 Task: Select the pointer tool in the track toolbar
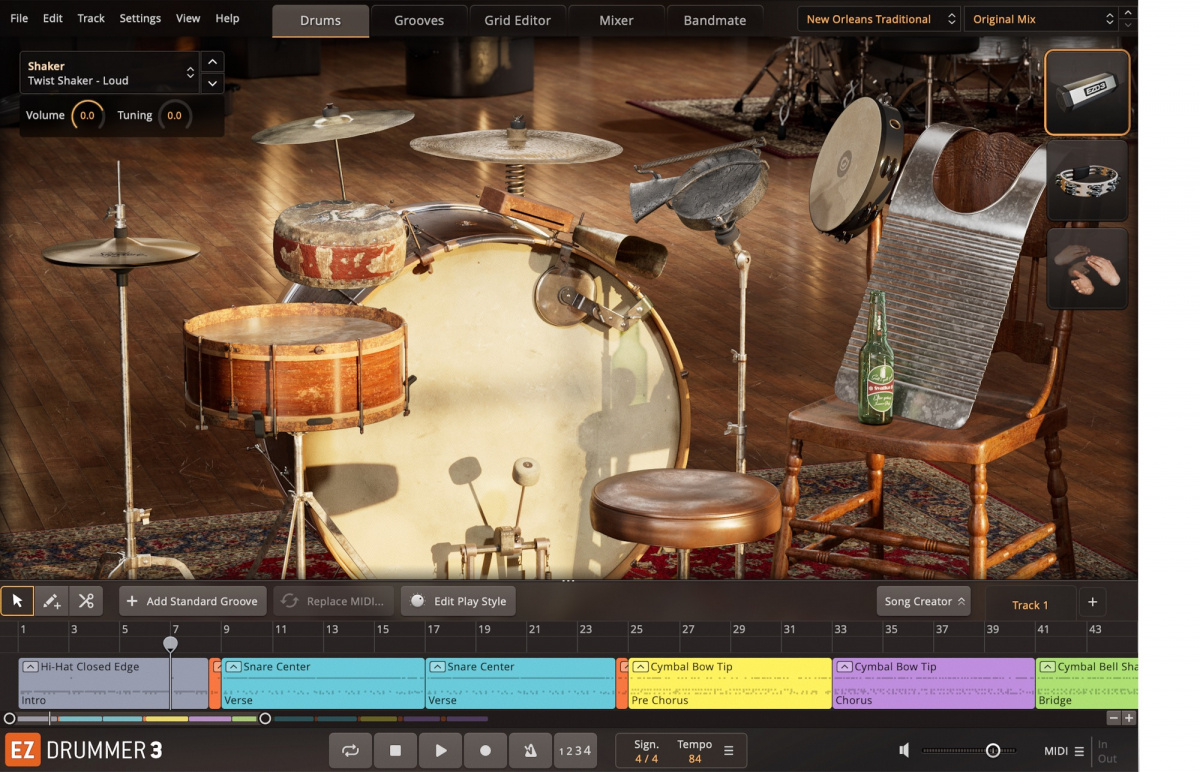(17, 600)
